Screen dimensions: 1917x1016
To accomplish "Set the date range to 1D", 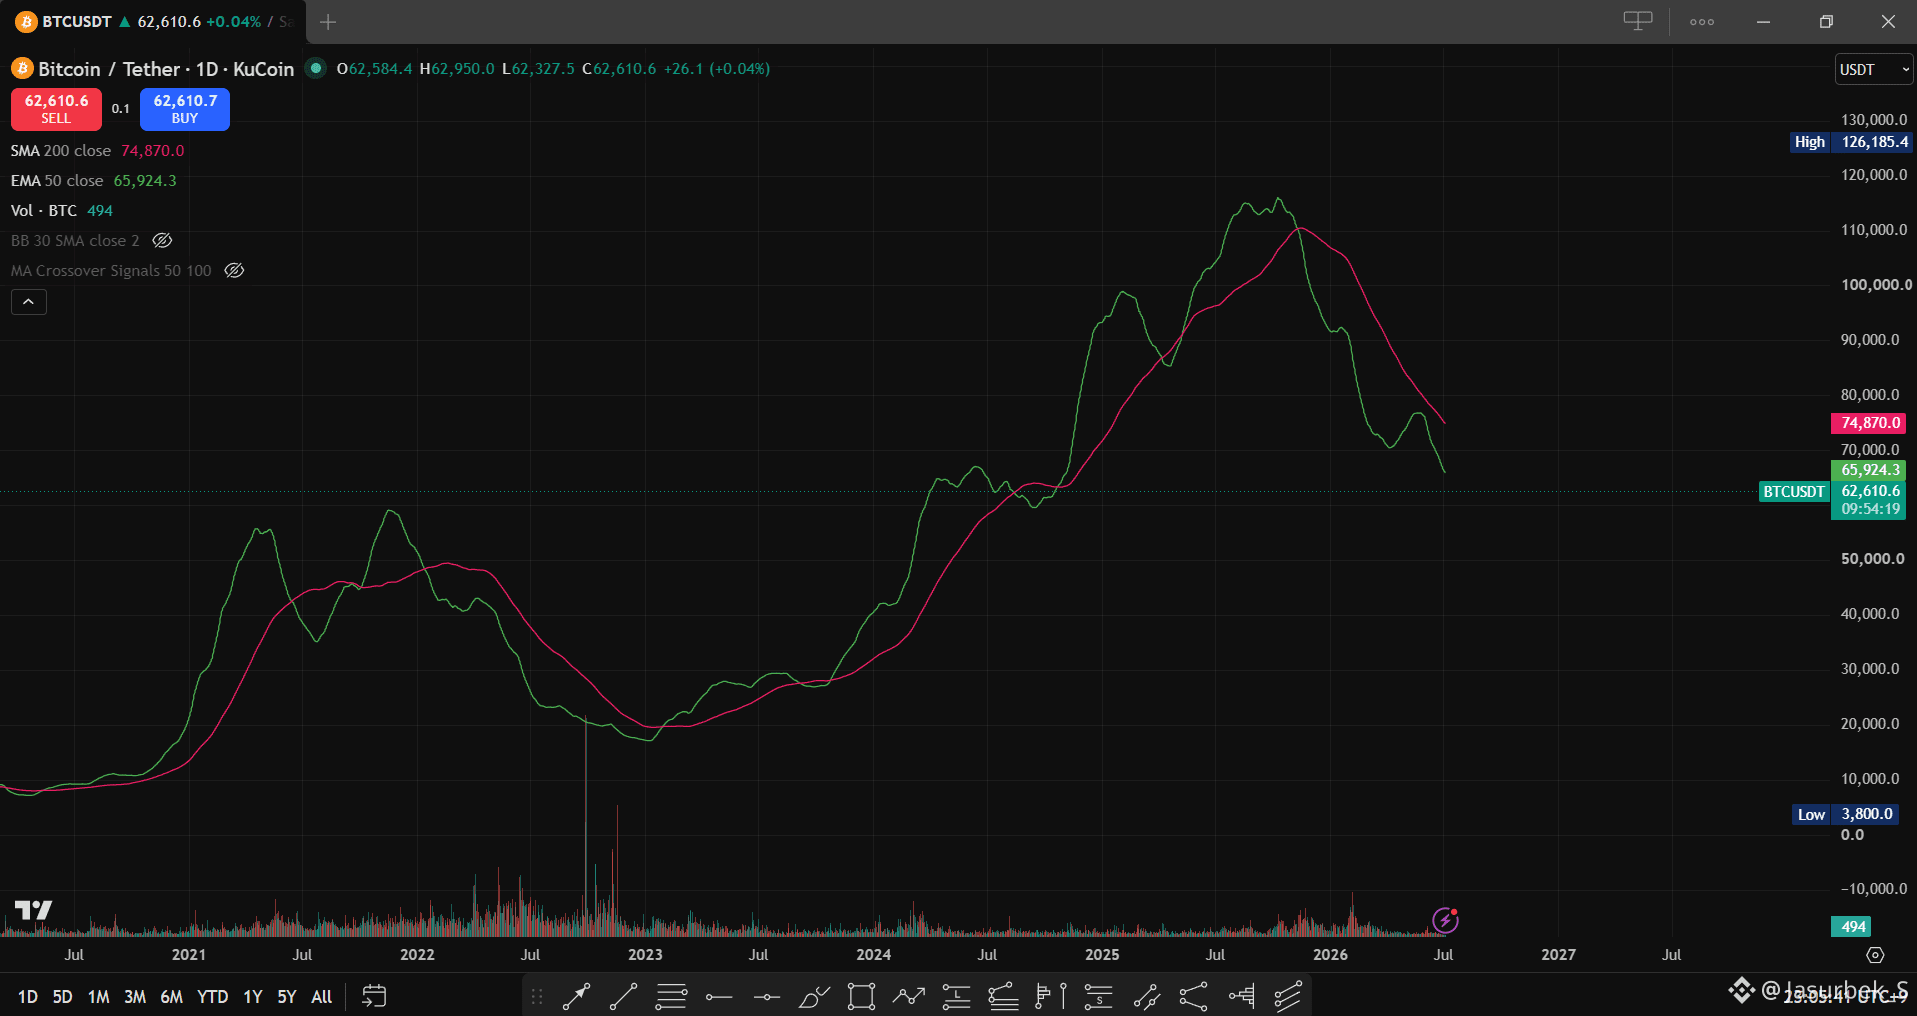I will [x=28, y=996].
